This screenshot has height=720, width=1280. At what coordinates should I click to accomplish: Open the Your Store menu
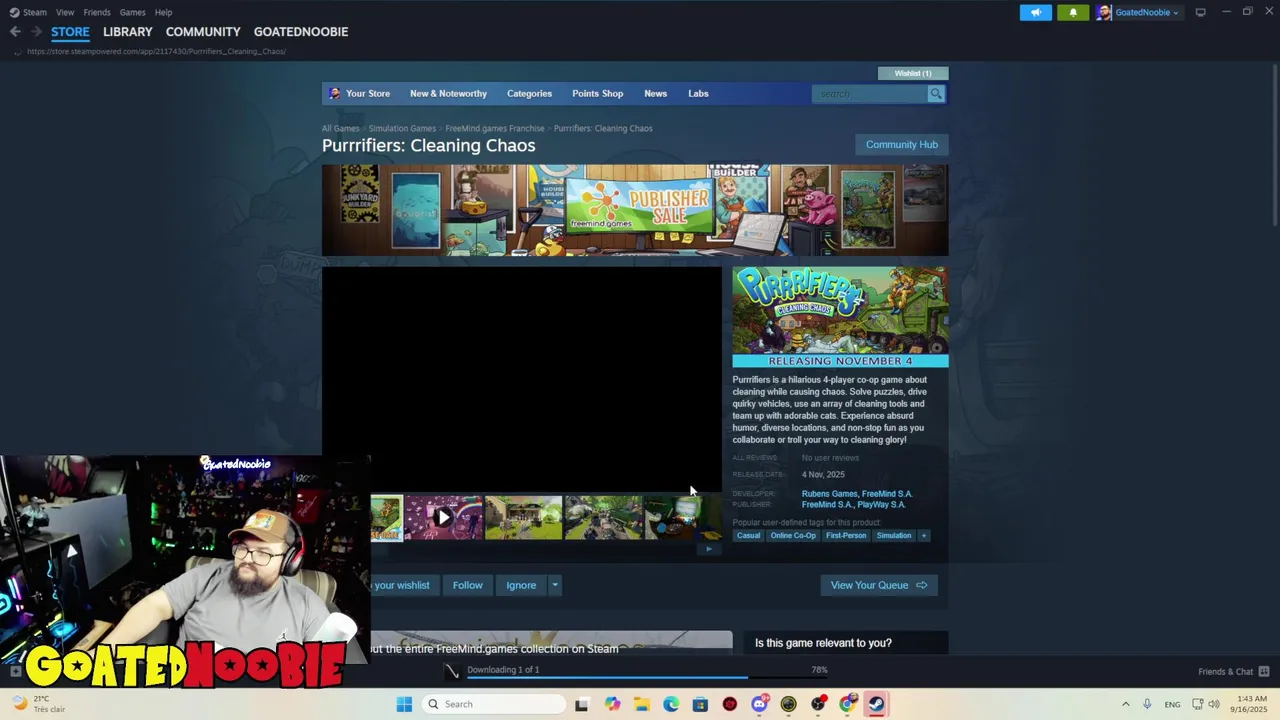click(368, 94)
